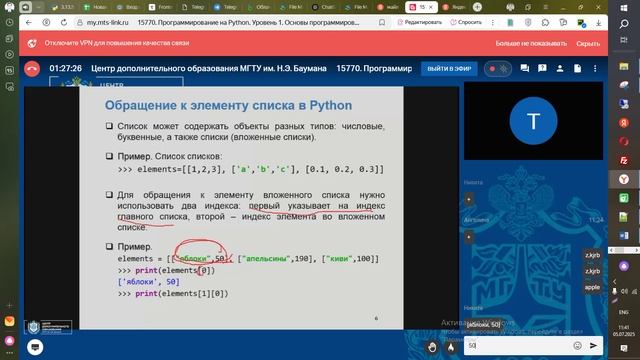Open Yandex Browser from the taskbar
This screenshot has height=360, width=640.
pos(623,179)
